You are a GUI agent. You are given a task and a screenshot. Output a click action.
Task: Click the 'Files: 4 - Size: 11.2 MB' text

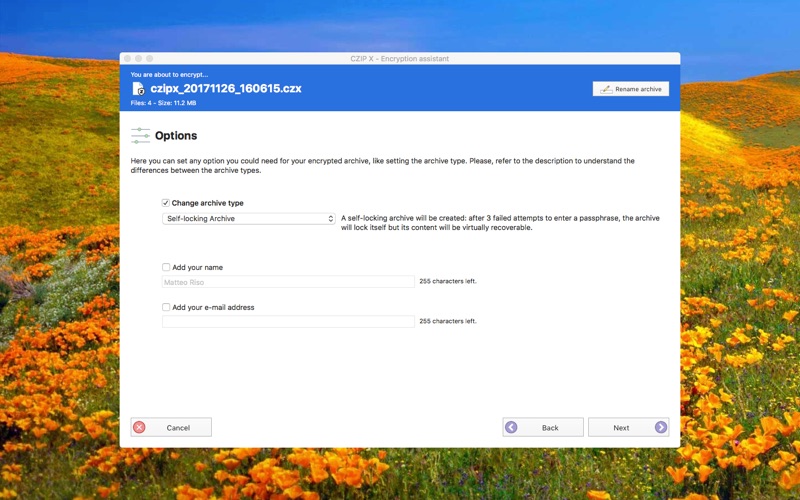163,103
